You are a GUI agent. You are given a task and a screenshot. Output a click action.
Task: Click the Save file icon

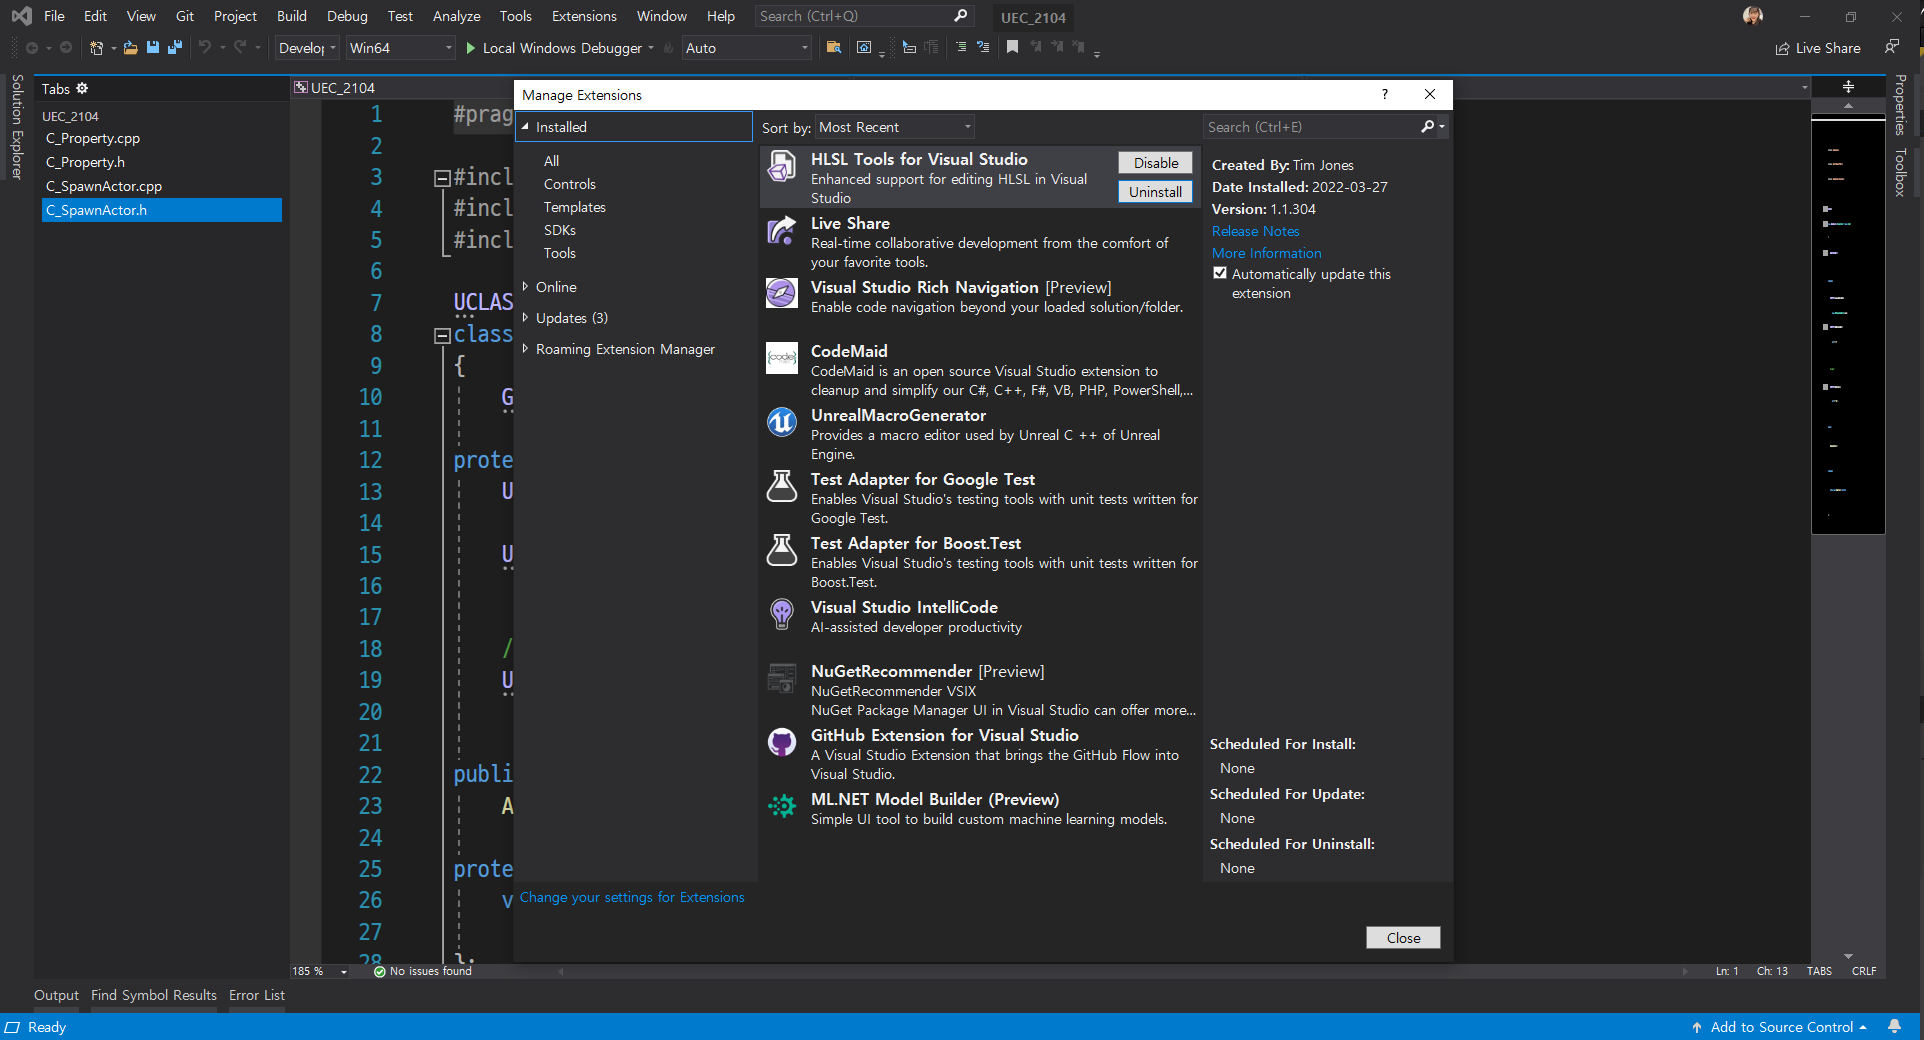point(153,47)
